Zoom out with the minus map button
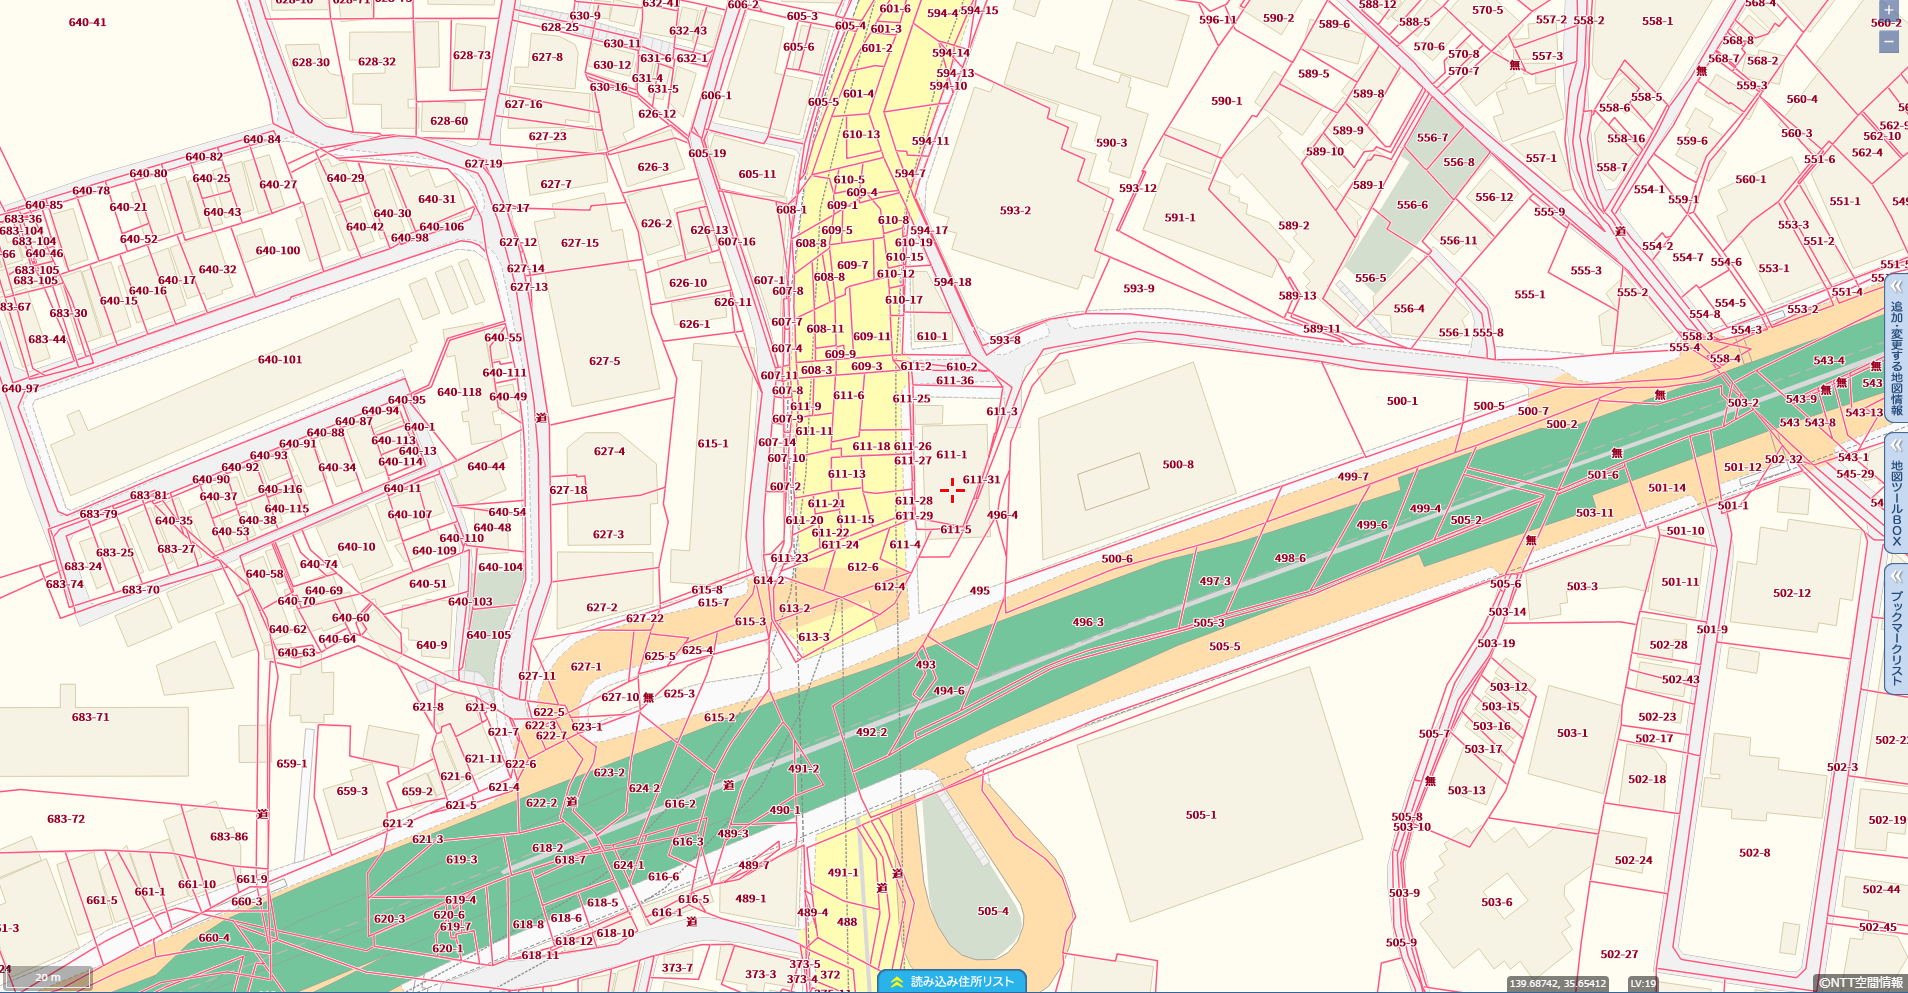The image size is (1908, 993). [1888, 42]
